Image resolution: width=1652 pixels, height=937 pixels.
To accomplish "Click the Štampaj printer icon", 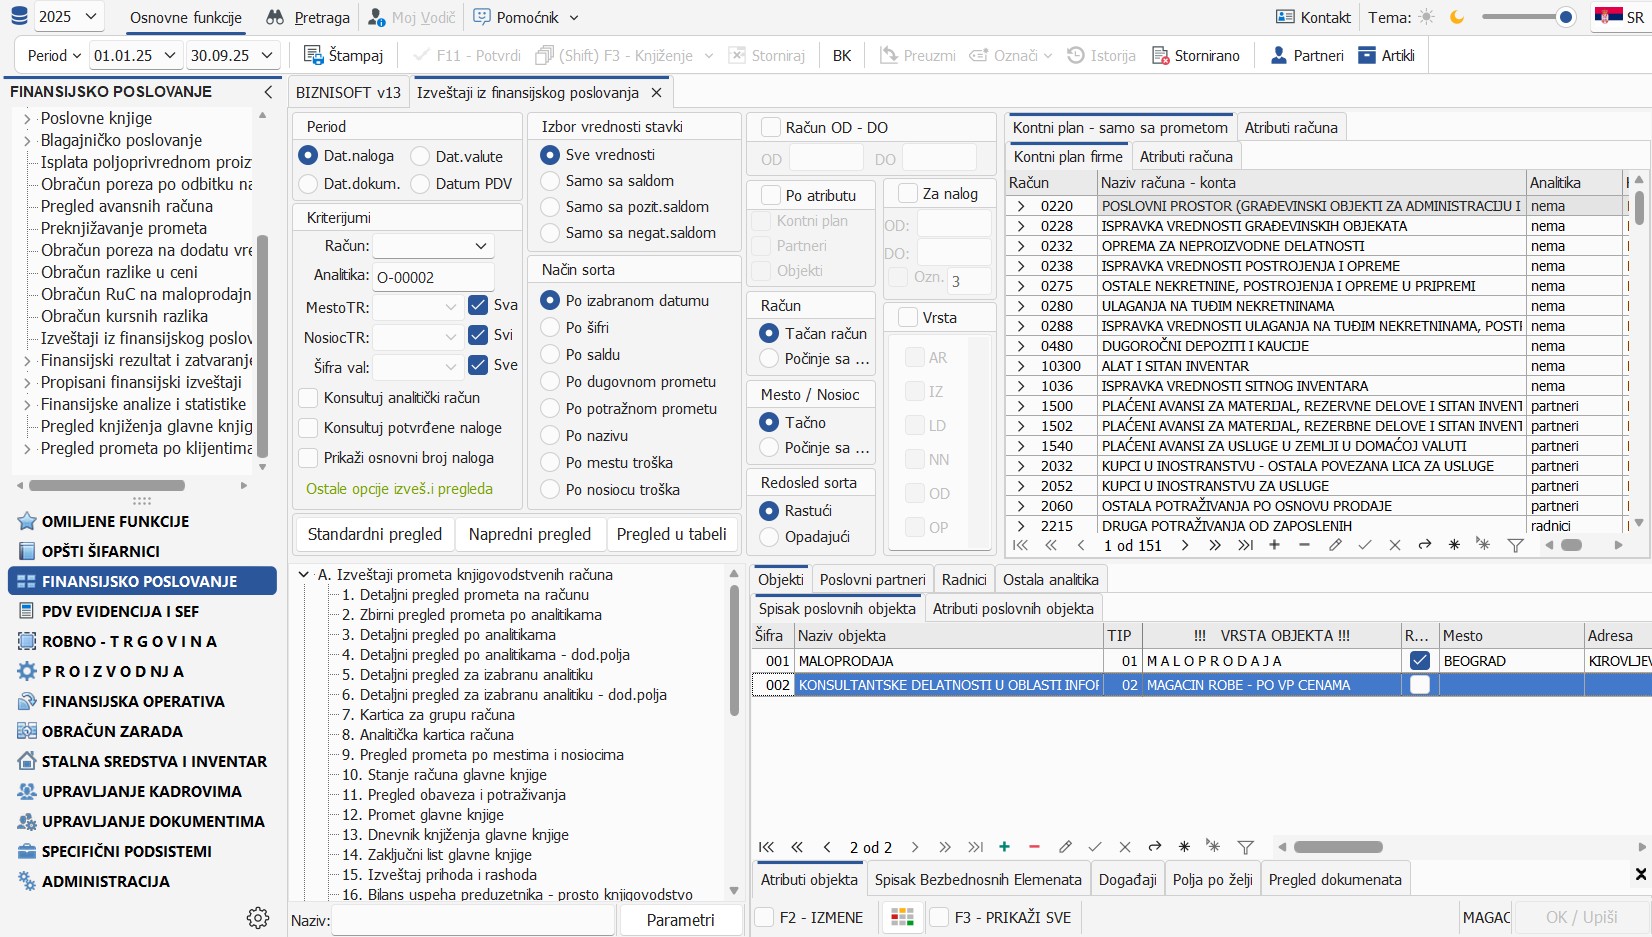I will pyautogui.click(x=314, y=55).
